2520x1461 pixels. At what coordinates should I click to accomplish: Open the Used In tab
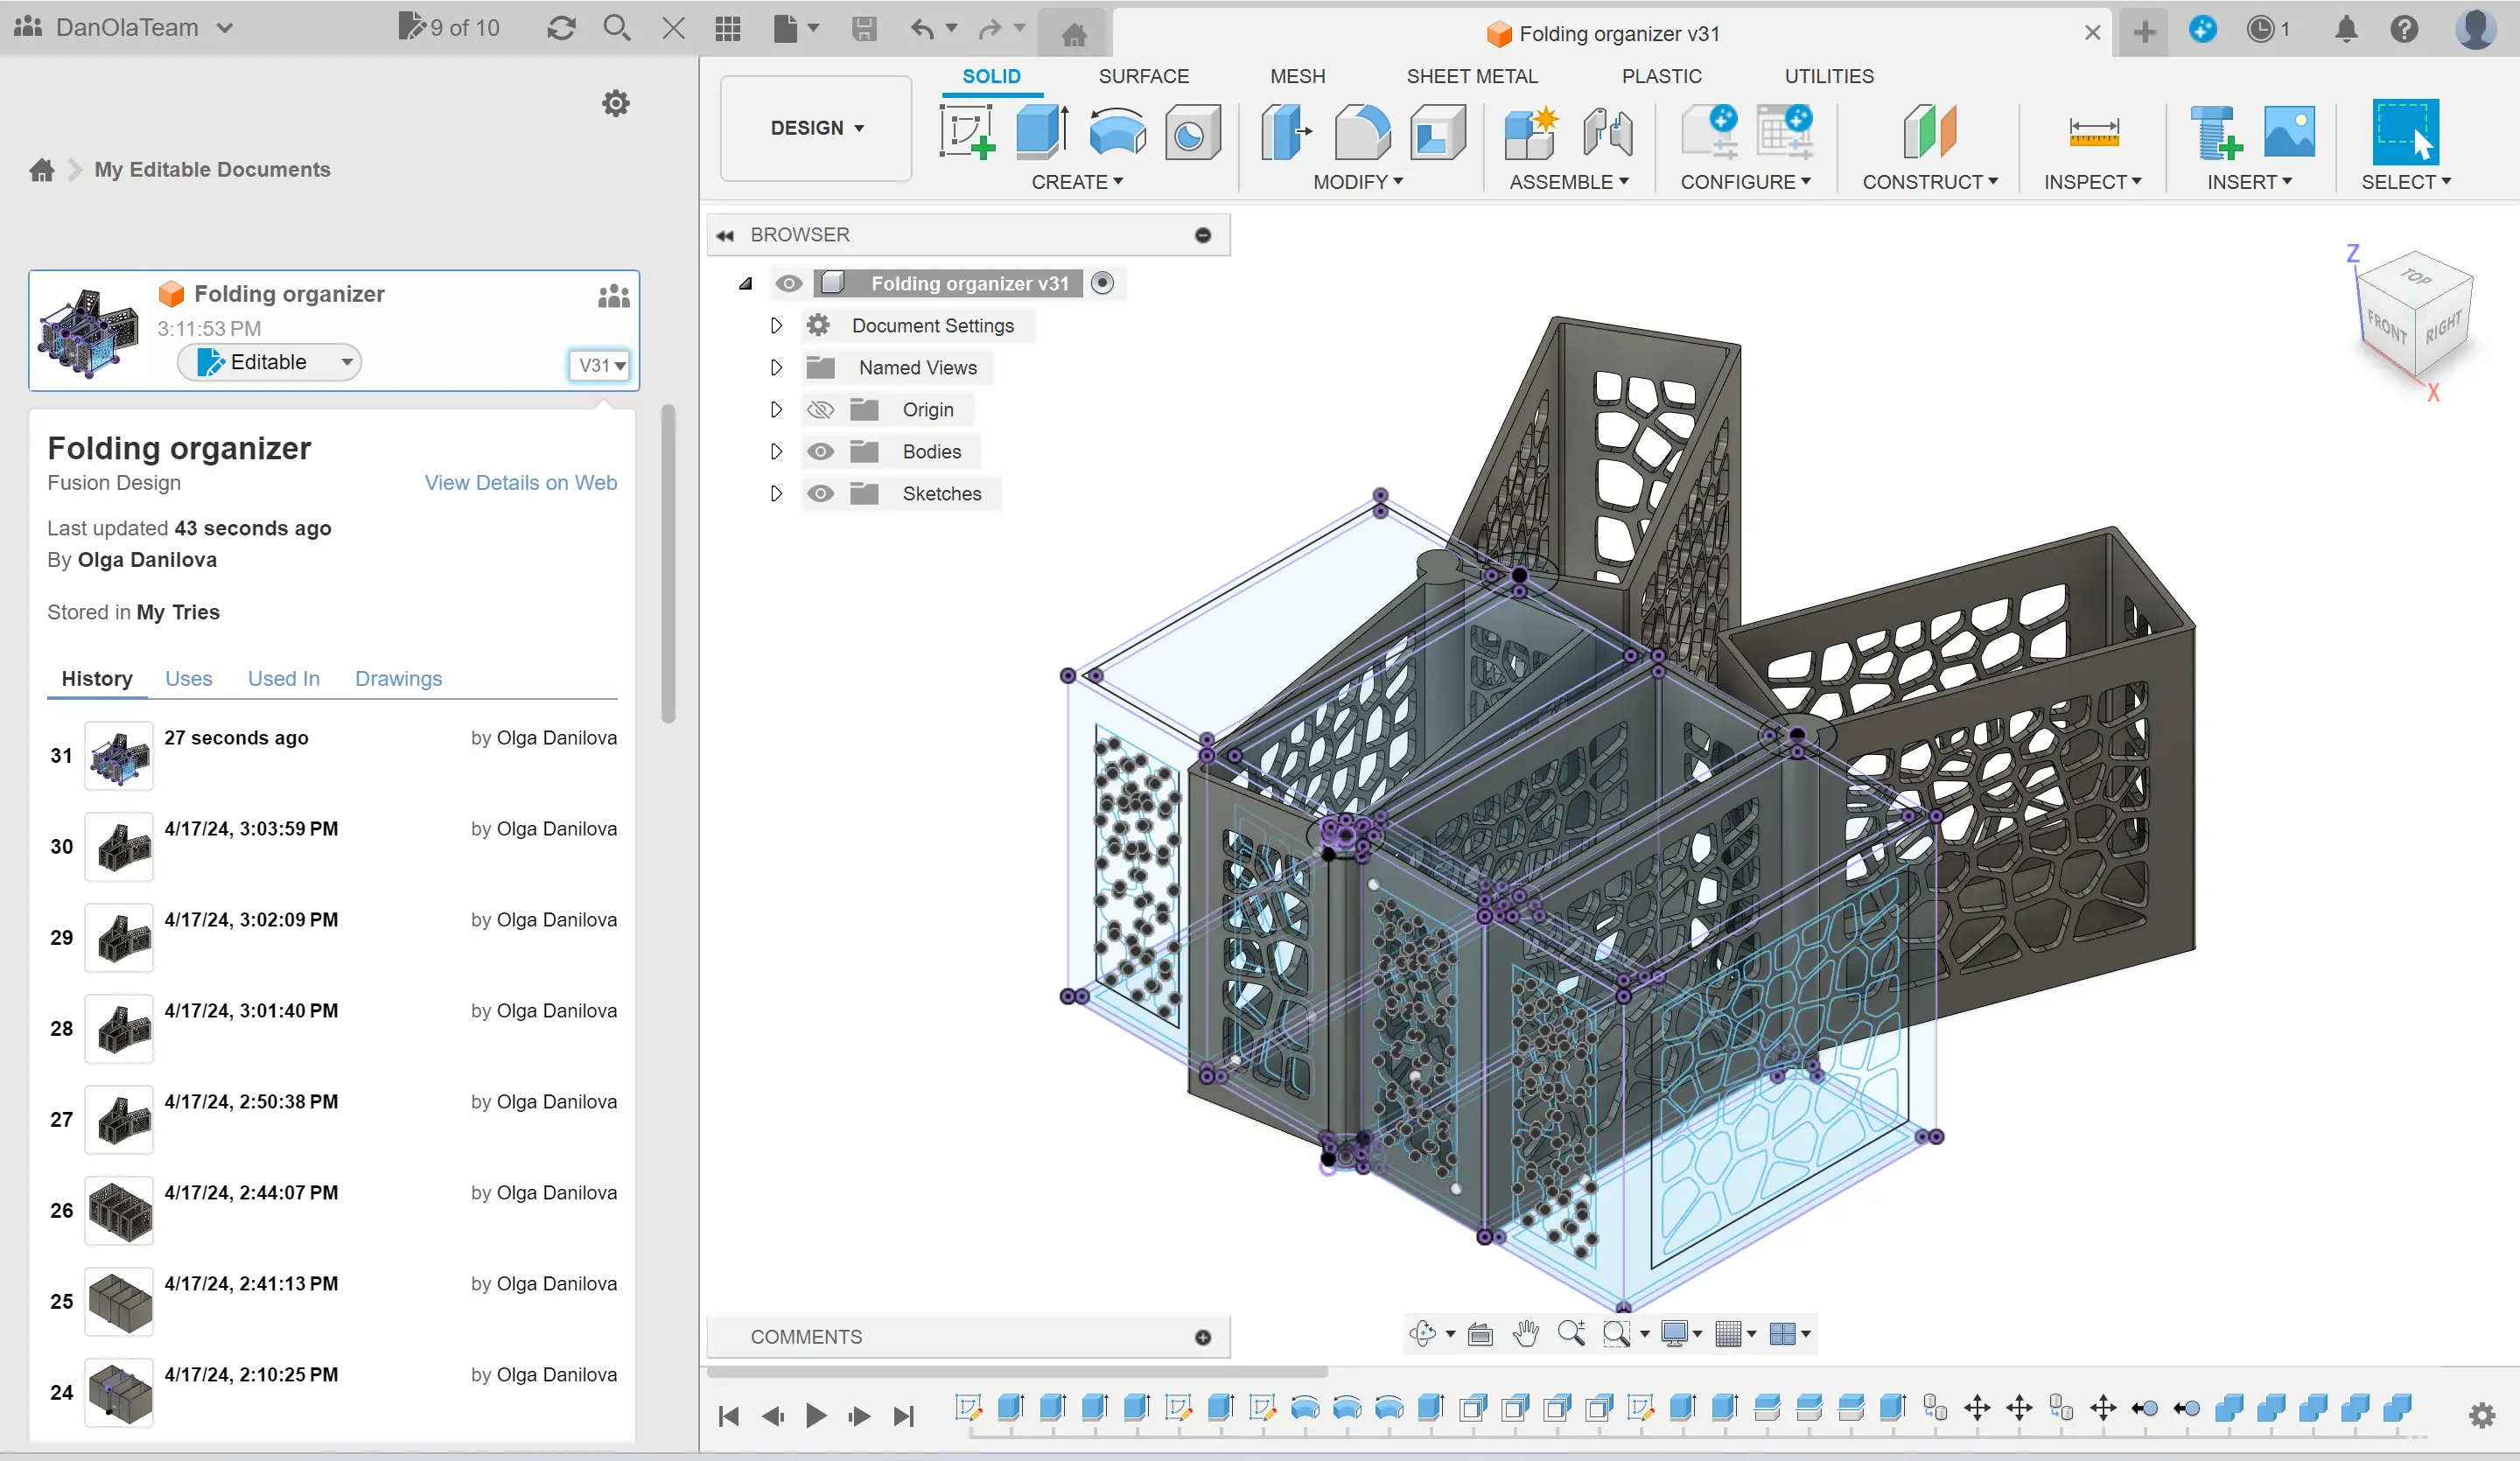pos(284,678)
